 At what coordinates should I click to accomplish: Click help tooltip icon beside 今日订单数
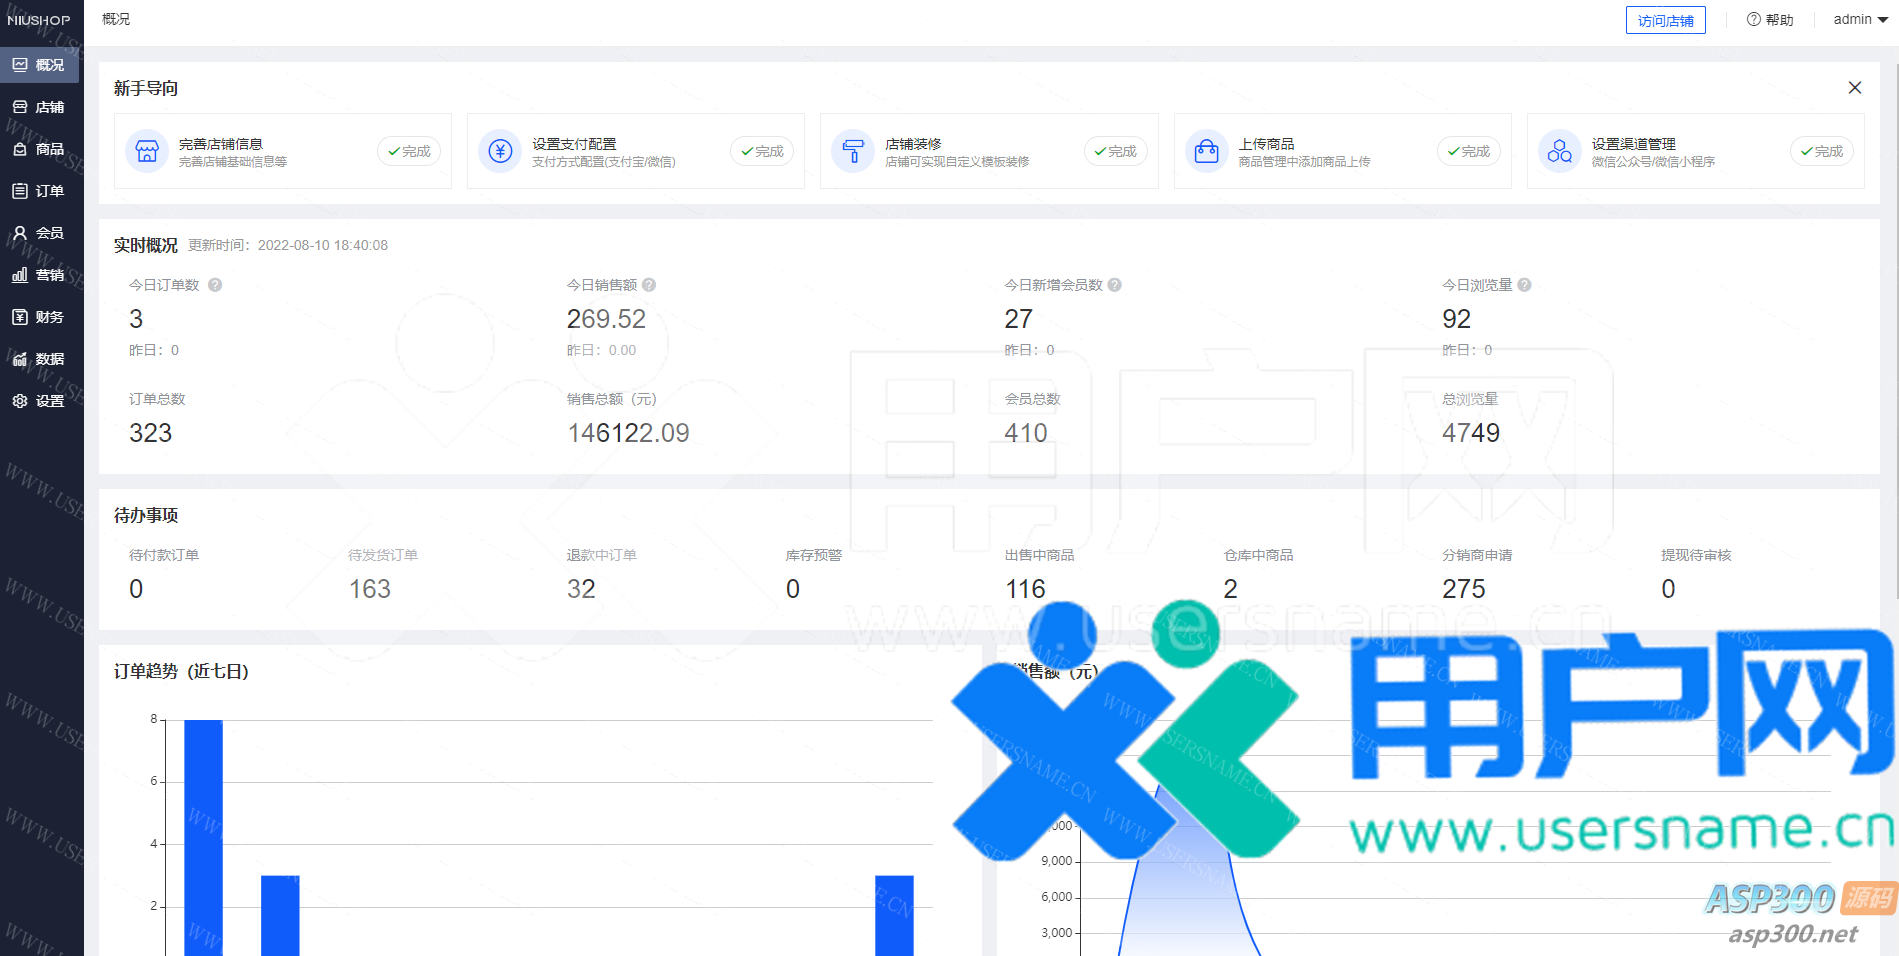[215, 285]
